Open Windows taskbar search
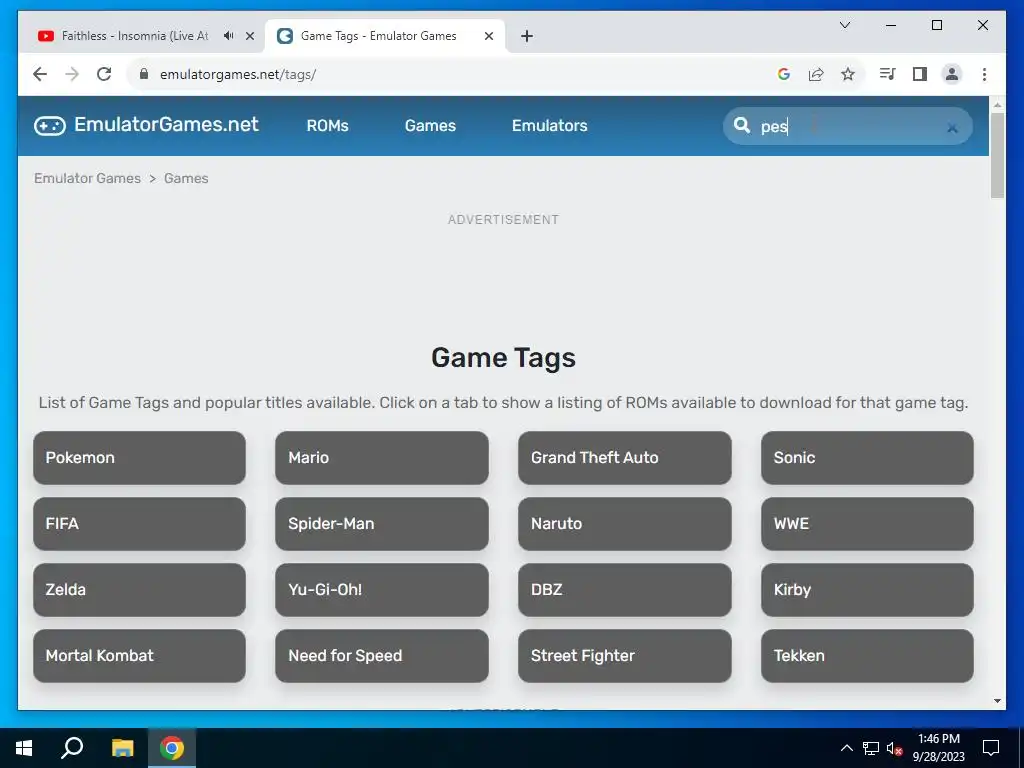 (x=72, y=748)
